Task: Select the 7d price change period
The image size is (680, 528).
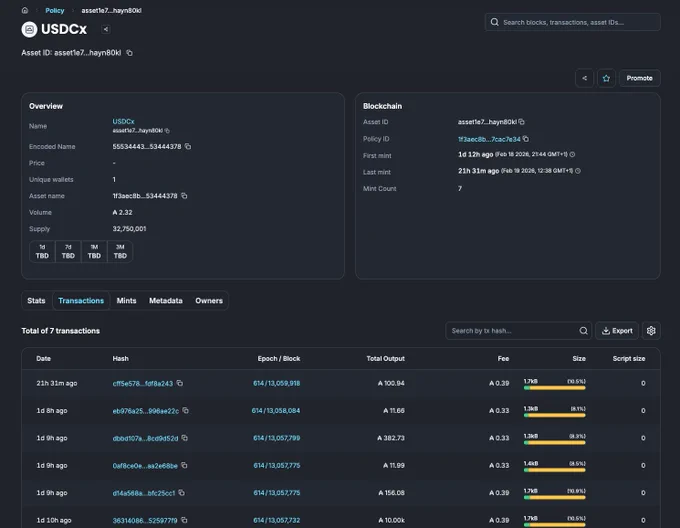Action: click(x=68, y=251)
